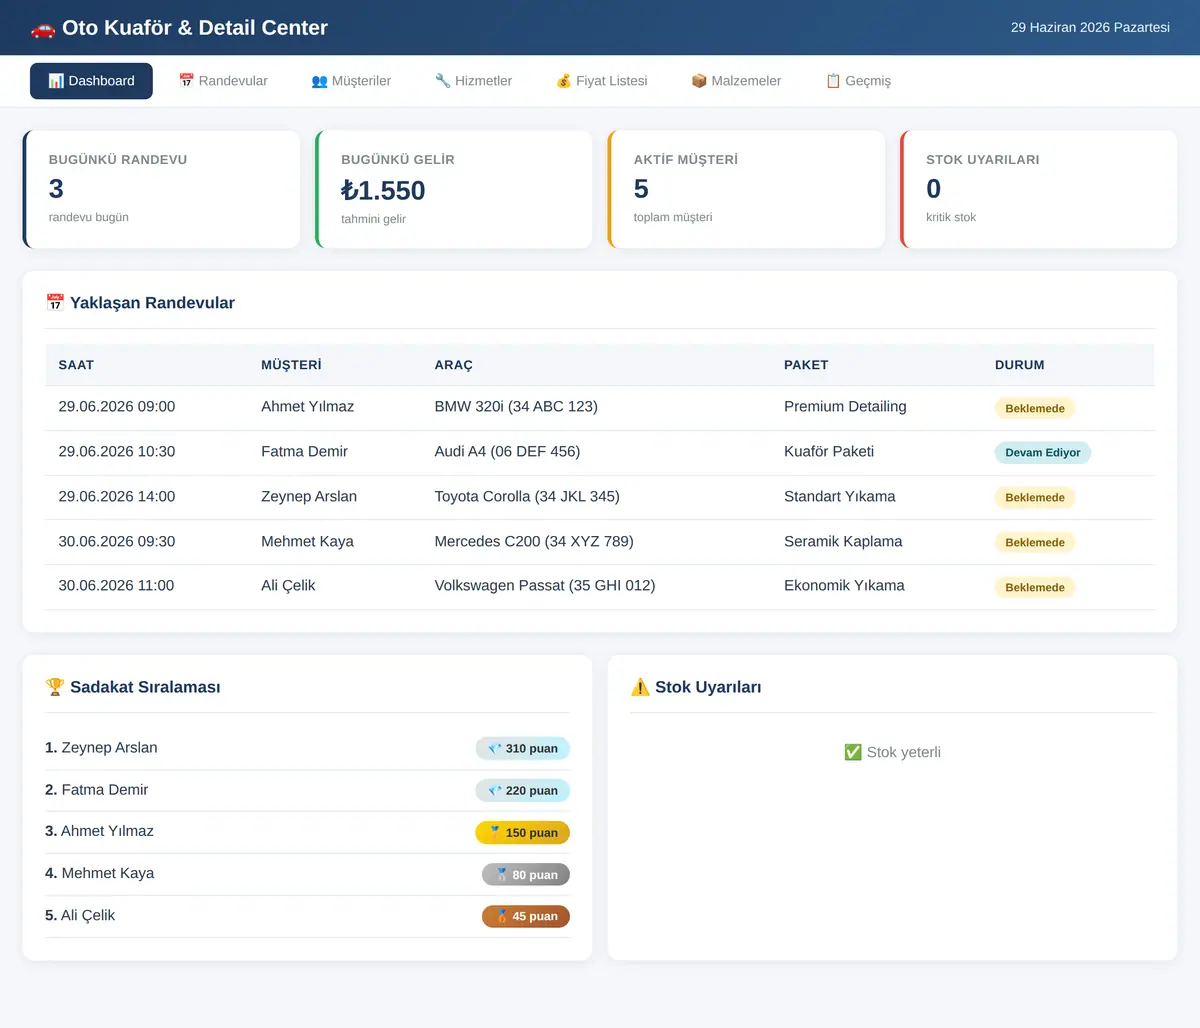
Task: Go to the Hizmetler tab
Action: [473, 81]
